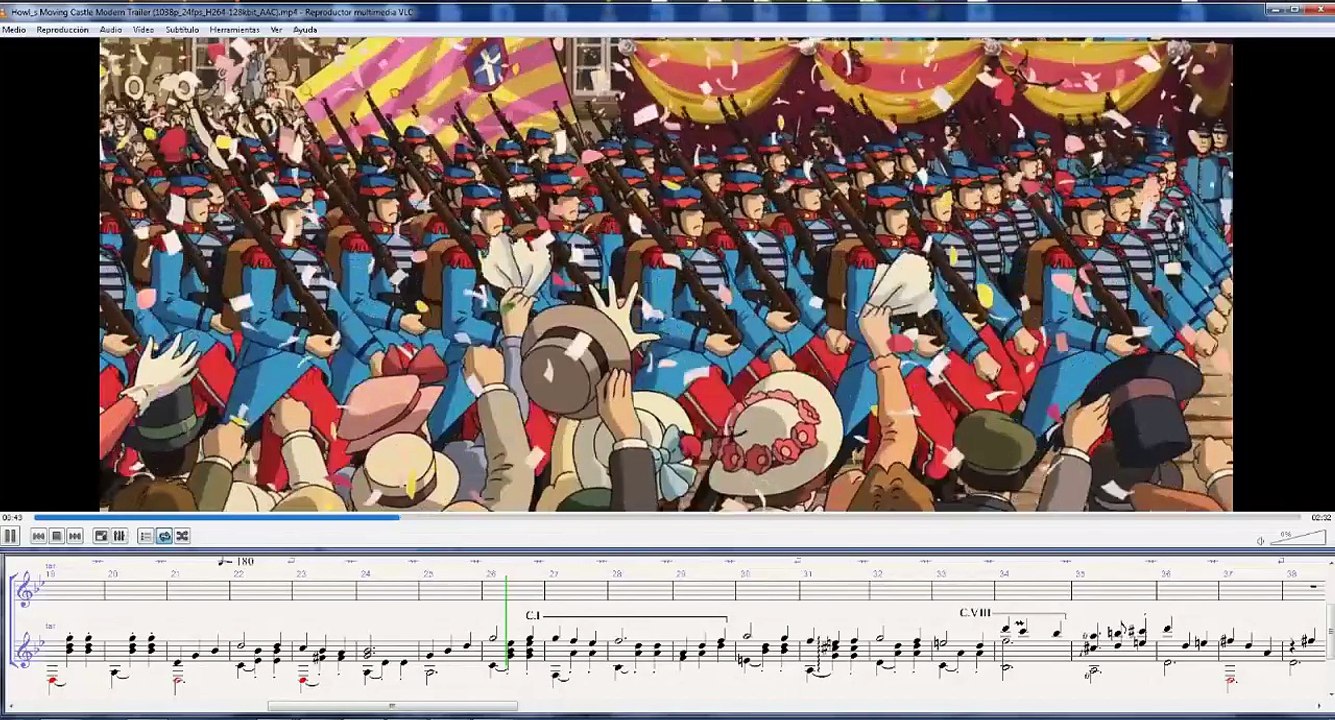Image resolution: width=1335 pixels, height=720 pixels.
Task: Click the score scrollbar left arrow
Action: click(x=9, y=706)
